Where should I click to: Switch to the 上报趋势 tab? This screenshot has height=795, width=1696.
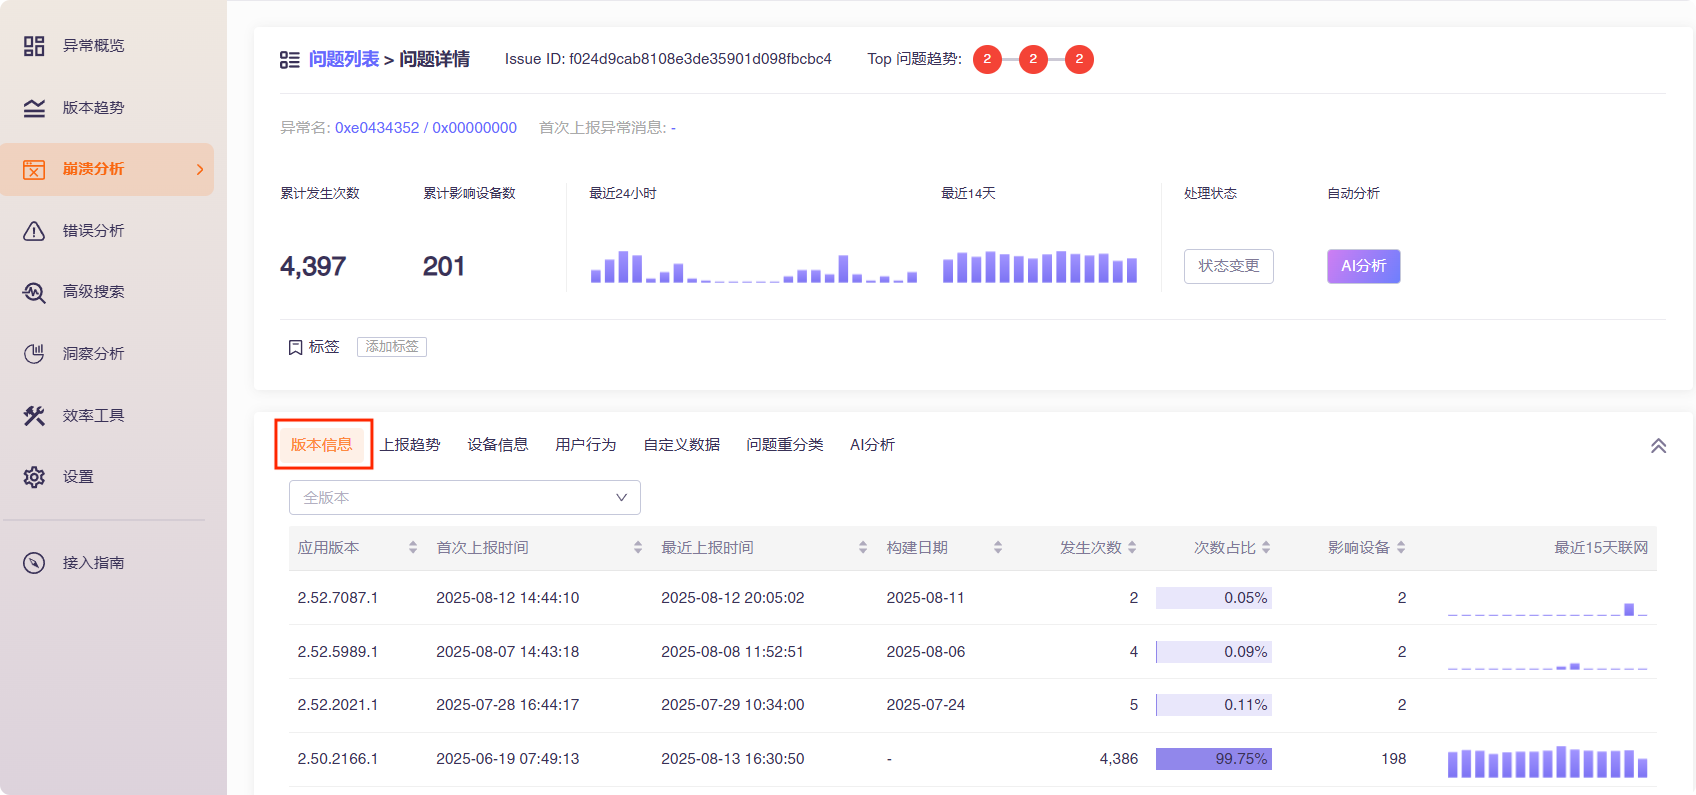410,445
